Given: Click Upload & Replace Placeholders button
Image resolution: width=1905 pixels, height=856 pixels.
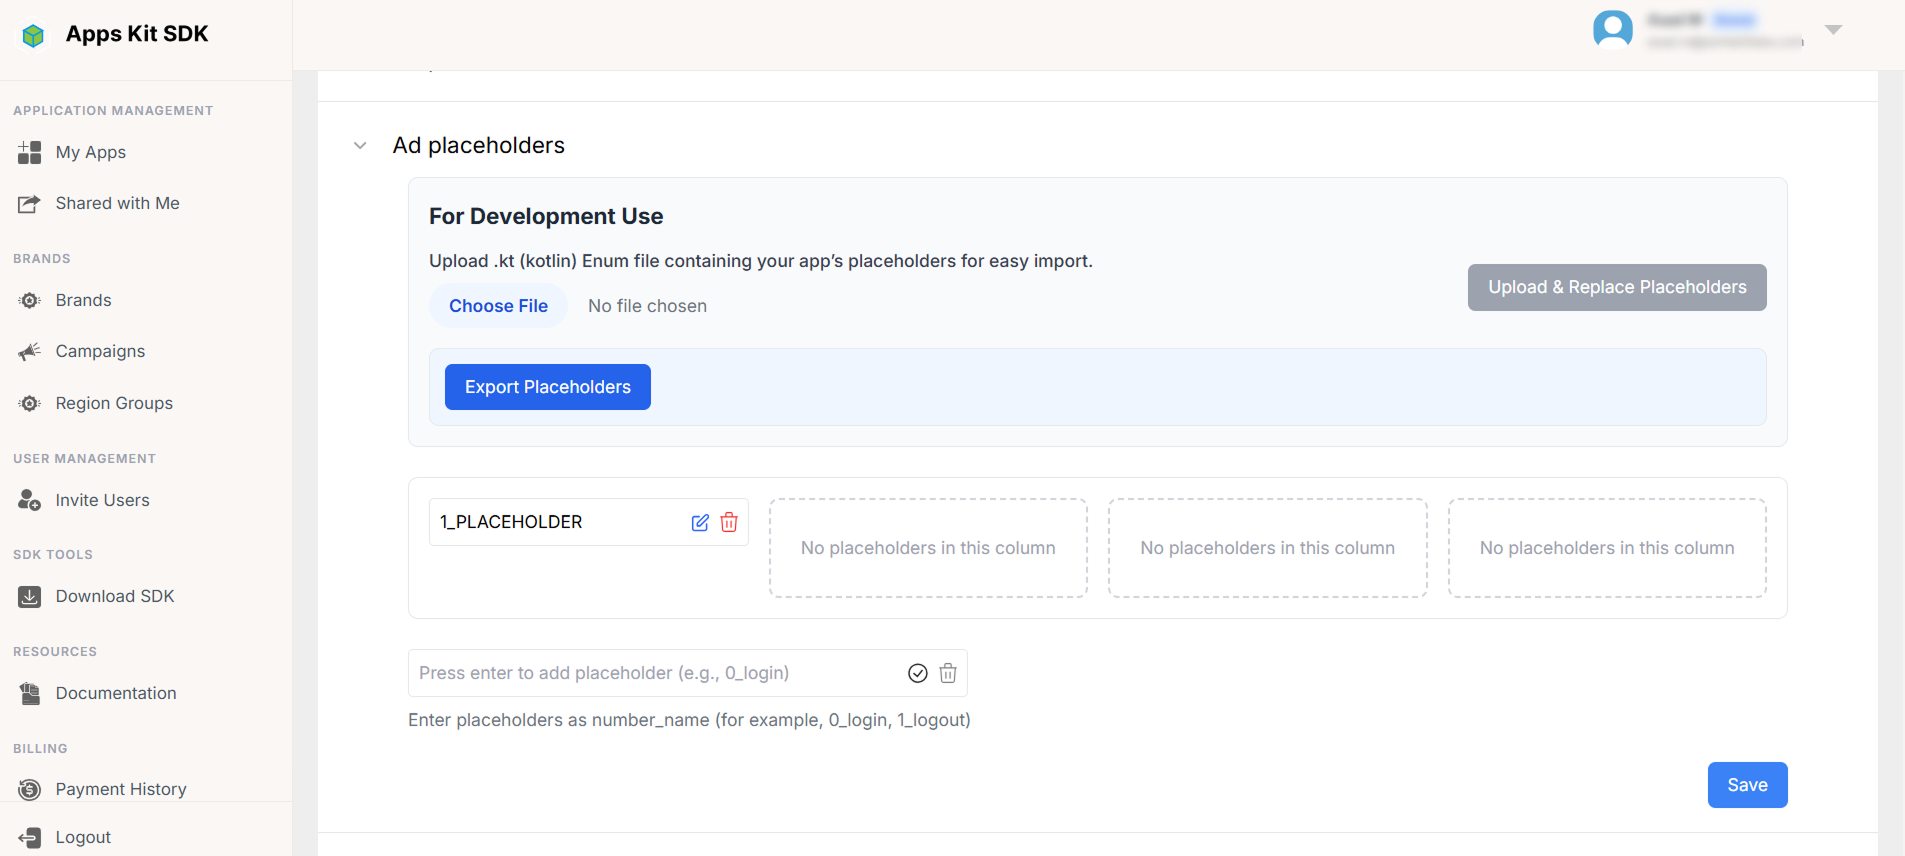Looking at the screenshot, I should click(1617, 287).
